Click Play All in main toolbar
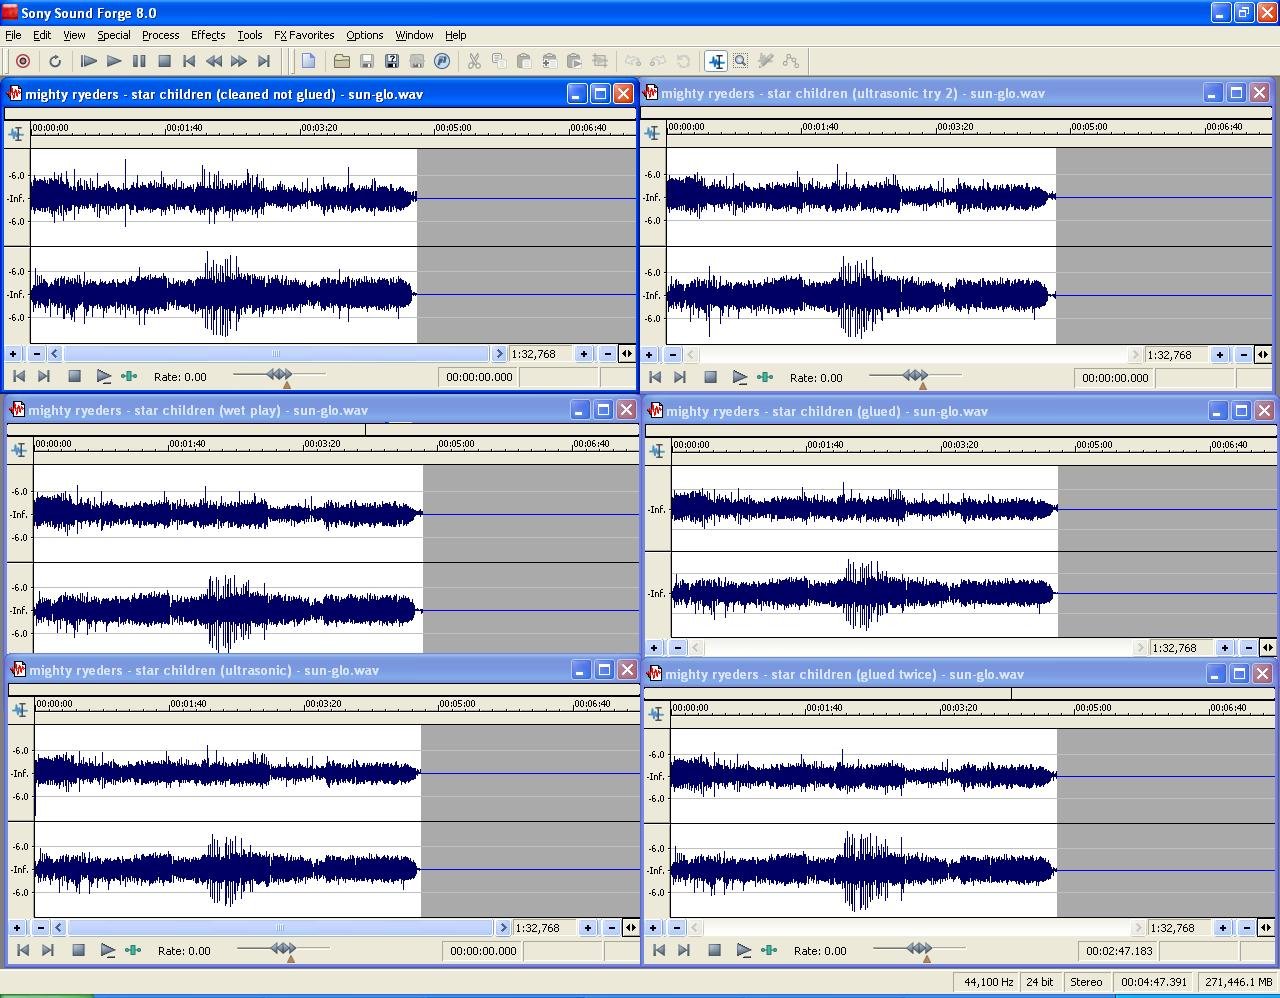Viewport: 1280px width, 998px height. pos(88,61)
